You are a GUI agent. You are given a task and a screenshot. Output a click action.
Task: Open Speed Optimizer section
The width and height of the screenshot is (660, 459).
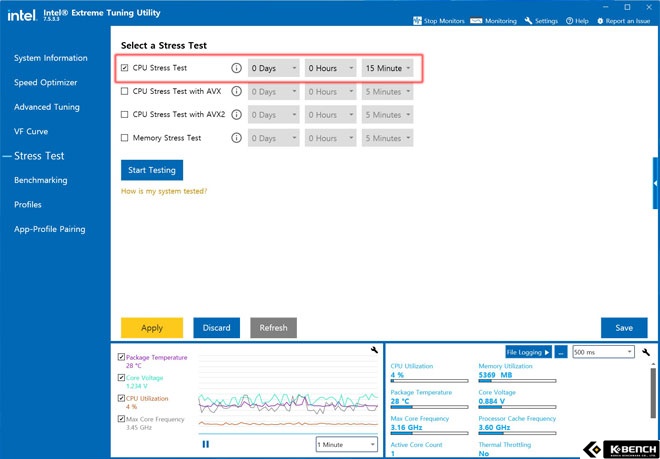[x=45, y=83]
